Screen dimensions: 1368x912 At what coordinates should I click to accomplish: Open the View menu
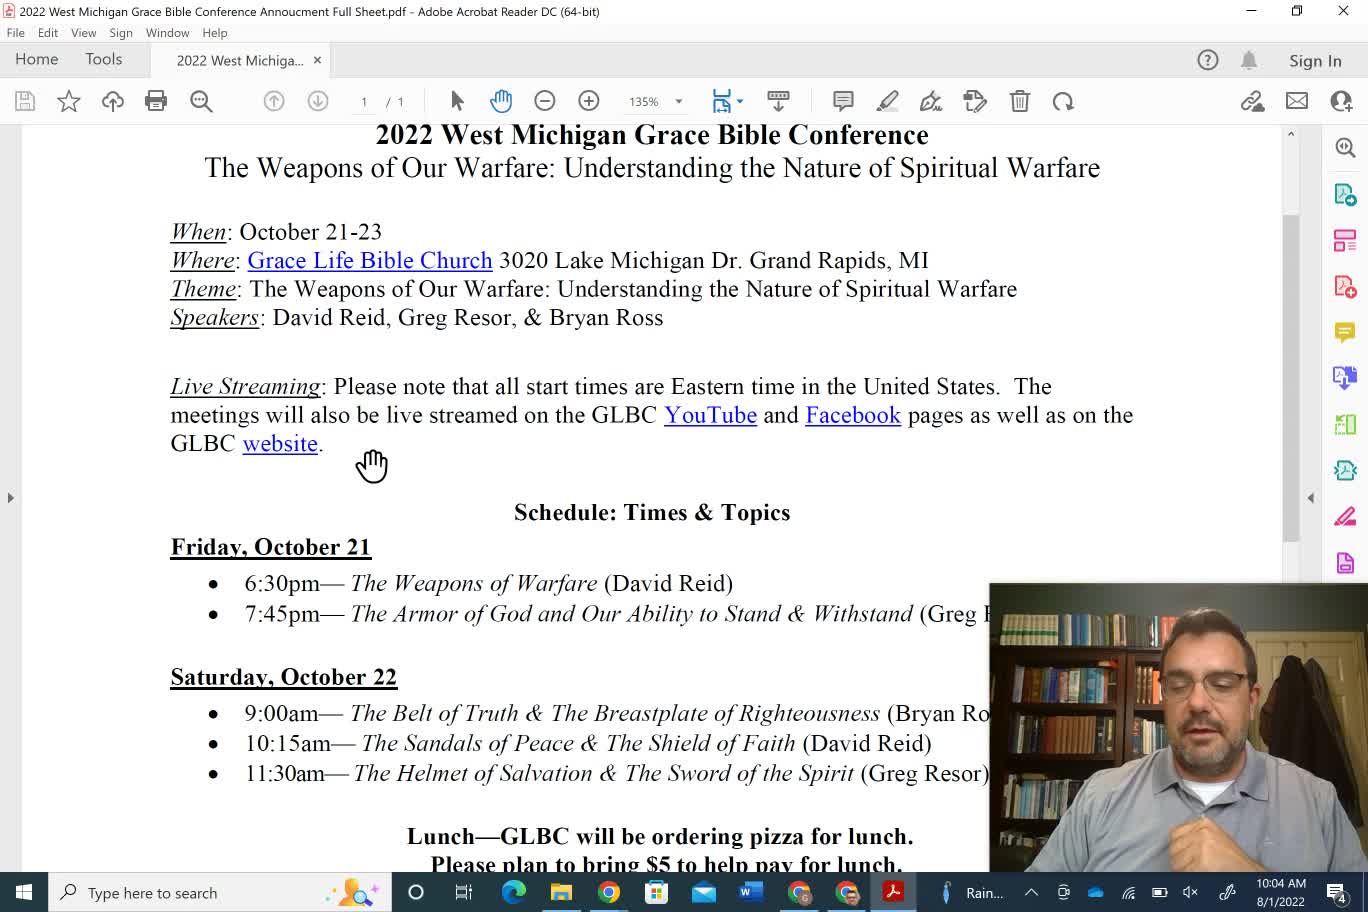[84, 33]
